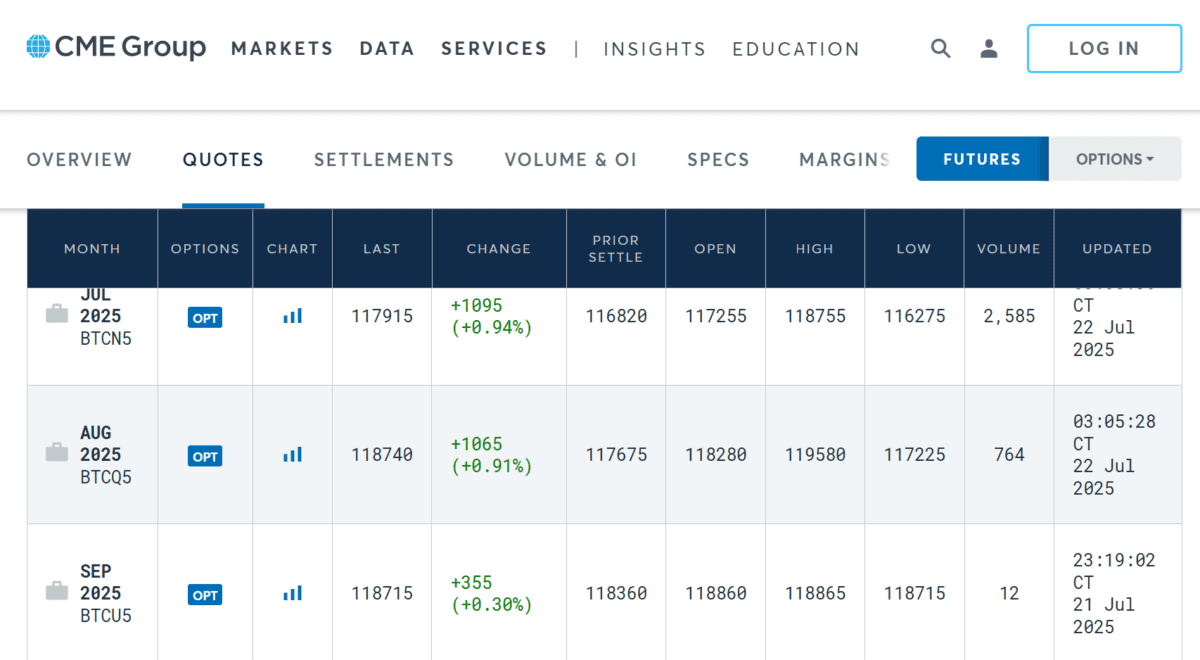The height and width of the screenshot is (660, 1200).
Task: Open the Markets navigation menu
Action: tap(282, 48)
